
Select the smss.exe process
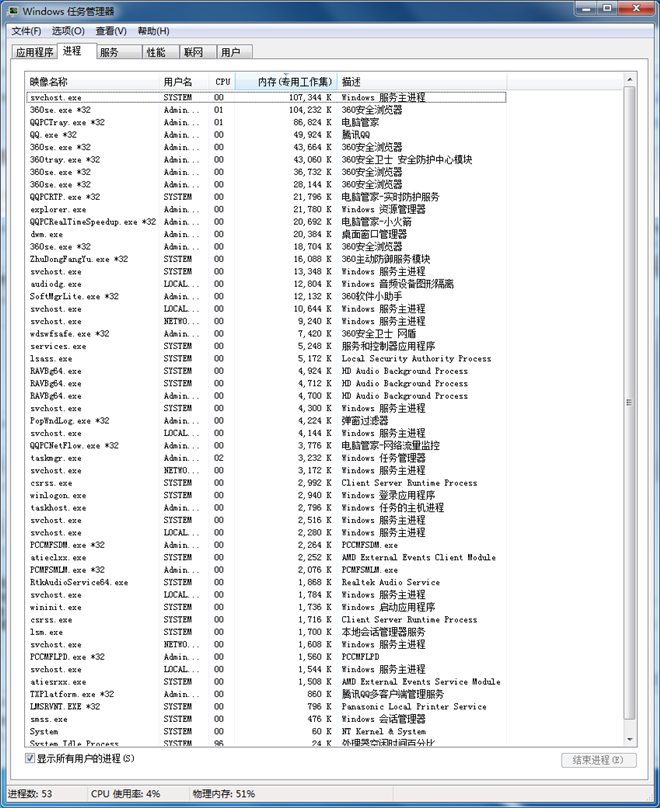266,719
